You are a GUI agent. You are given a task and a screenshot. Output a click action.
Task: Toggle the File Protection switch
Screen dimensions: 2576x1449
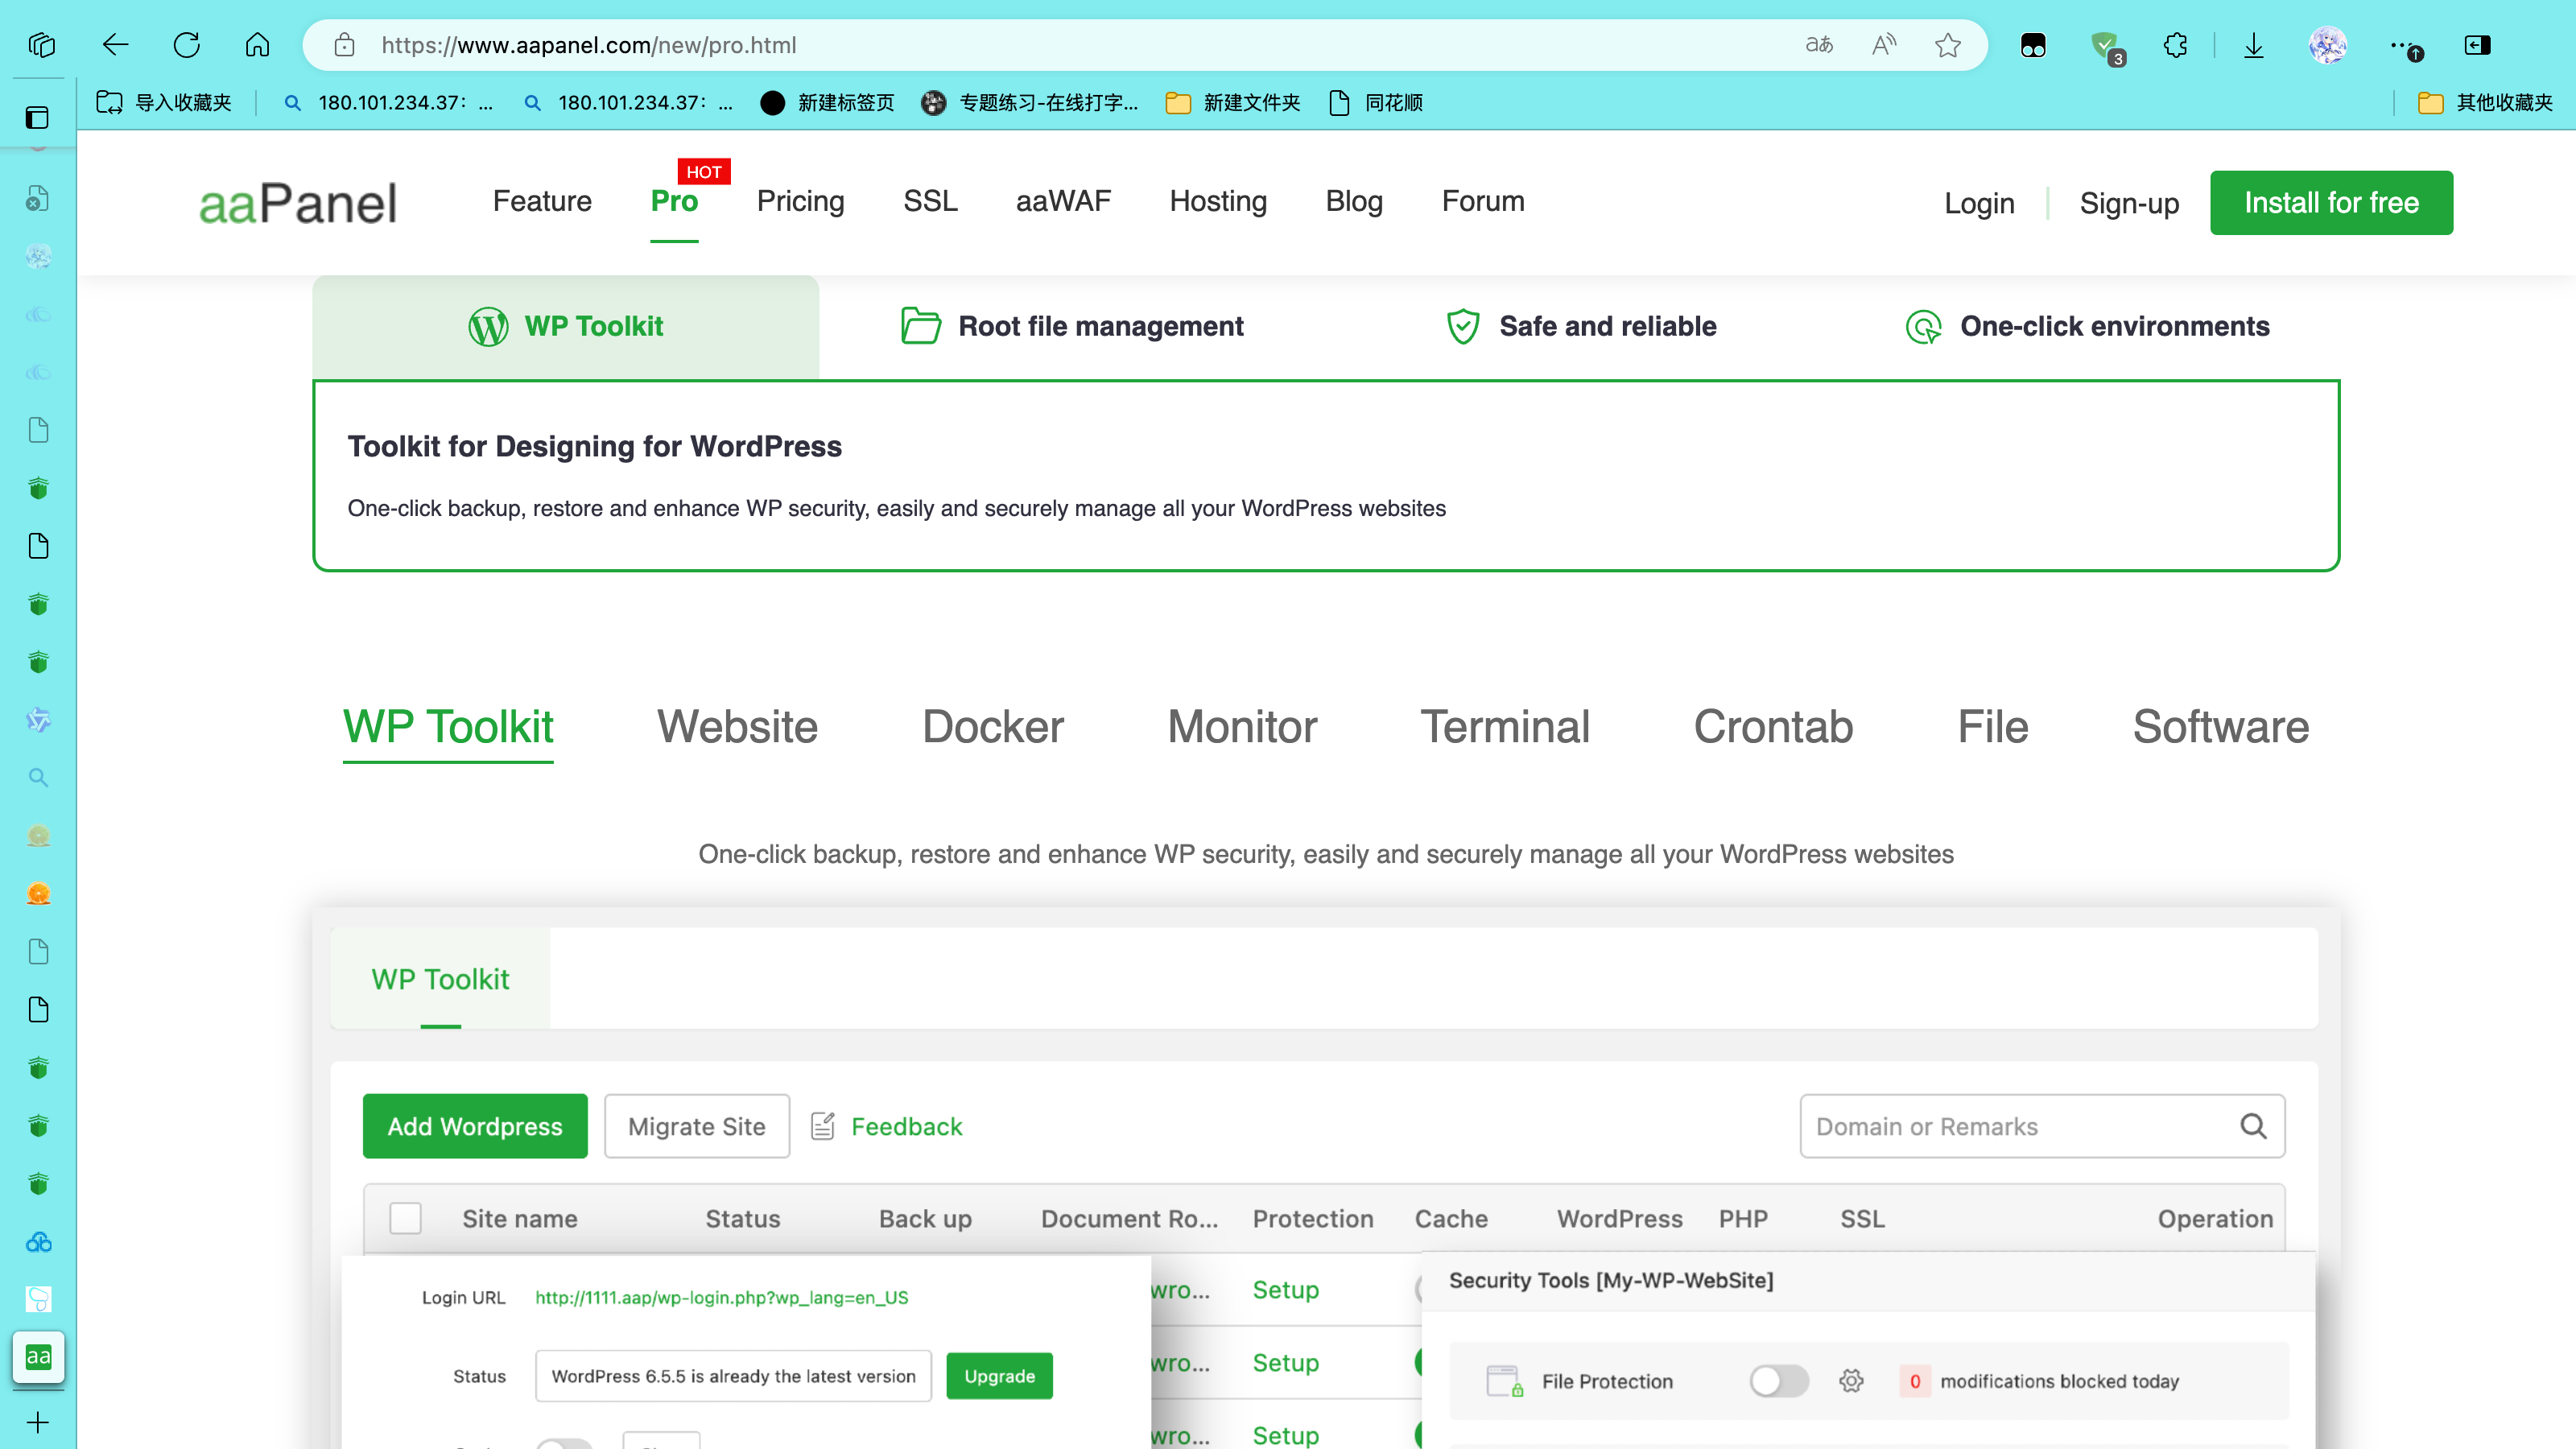tap(1778, 1381)
